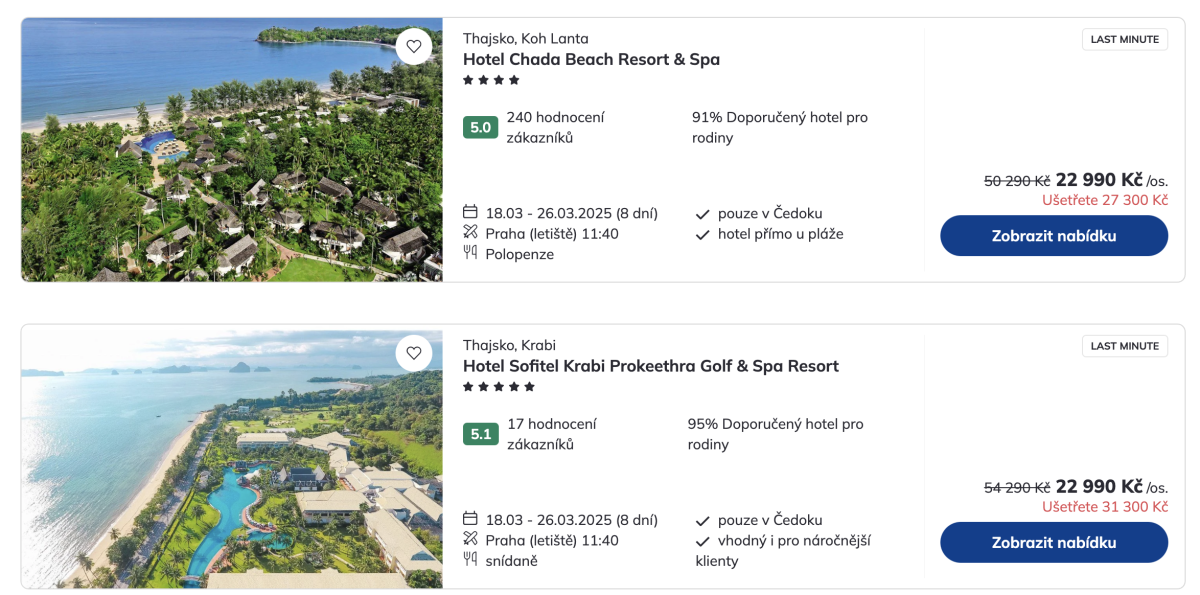This screenshot has width=1200, height=595.
Task: Click cutlery icon next to Polopenze
Action: point(470,253)
